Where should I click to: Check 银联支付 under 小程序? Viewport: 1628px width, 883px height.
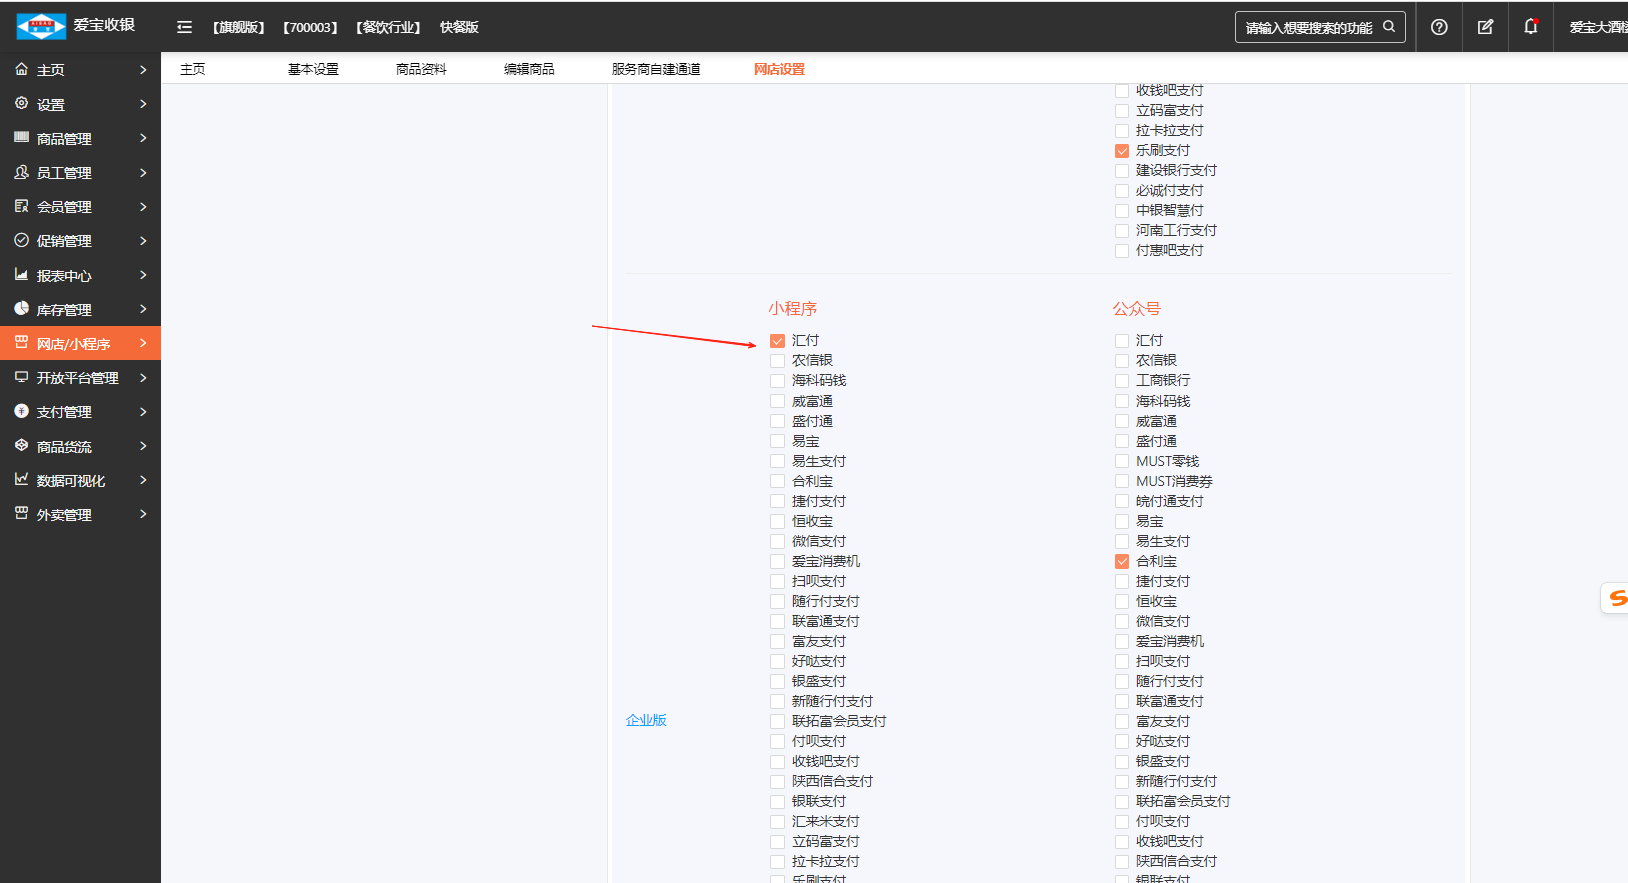[777, 801]
